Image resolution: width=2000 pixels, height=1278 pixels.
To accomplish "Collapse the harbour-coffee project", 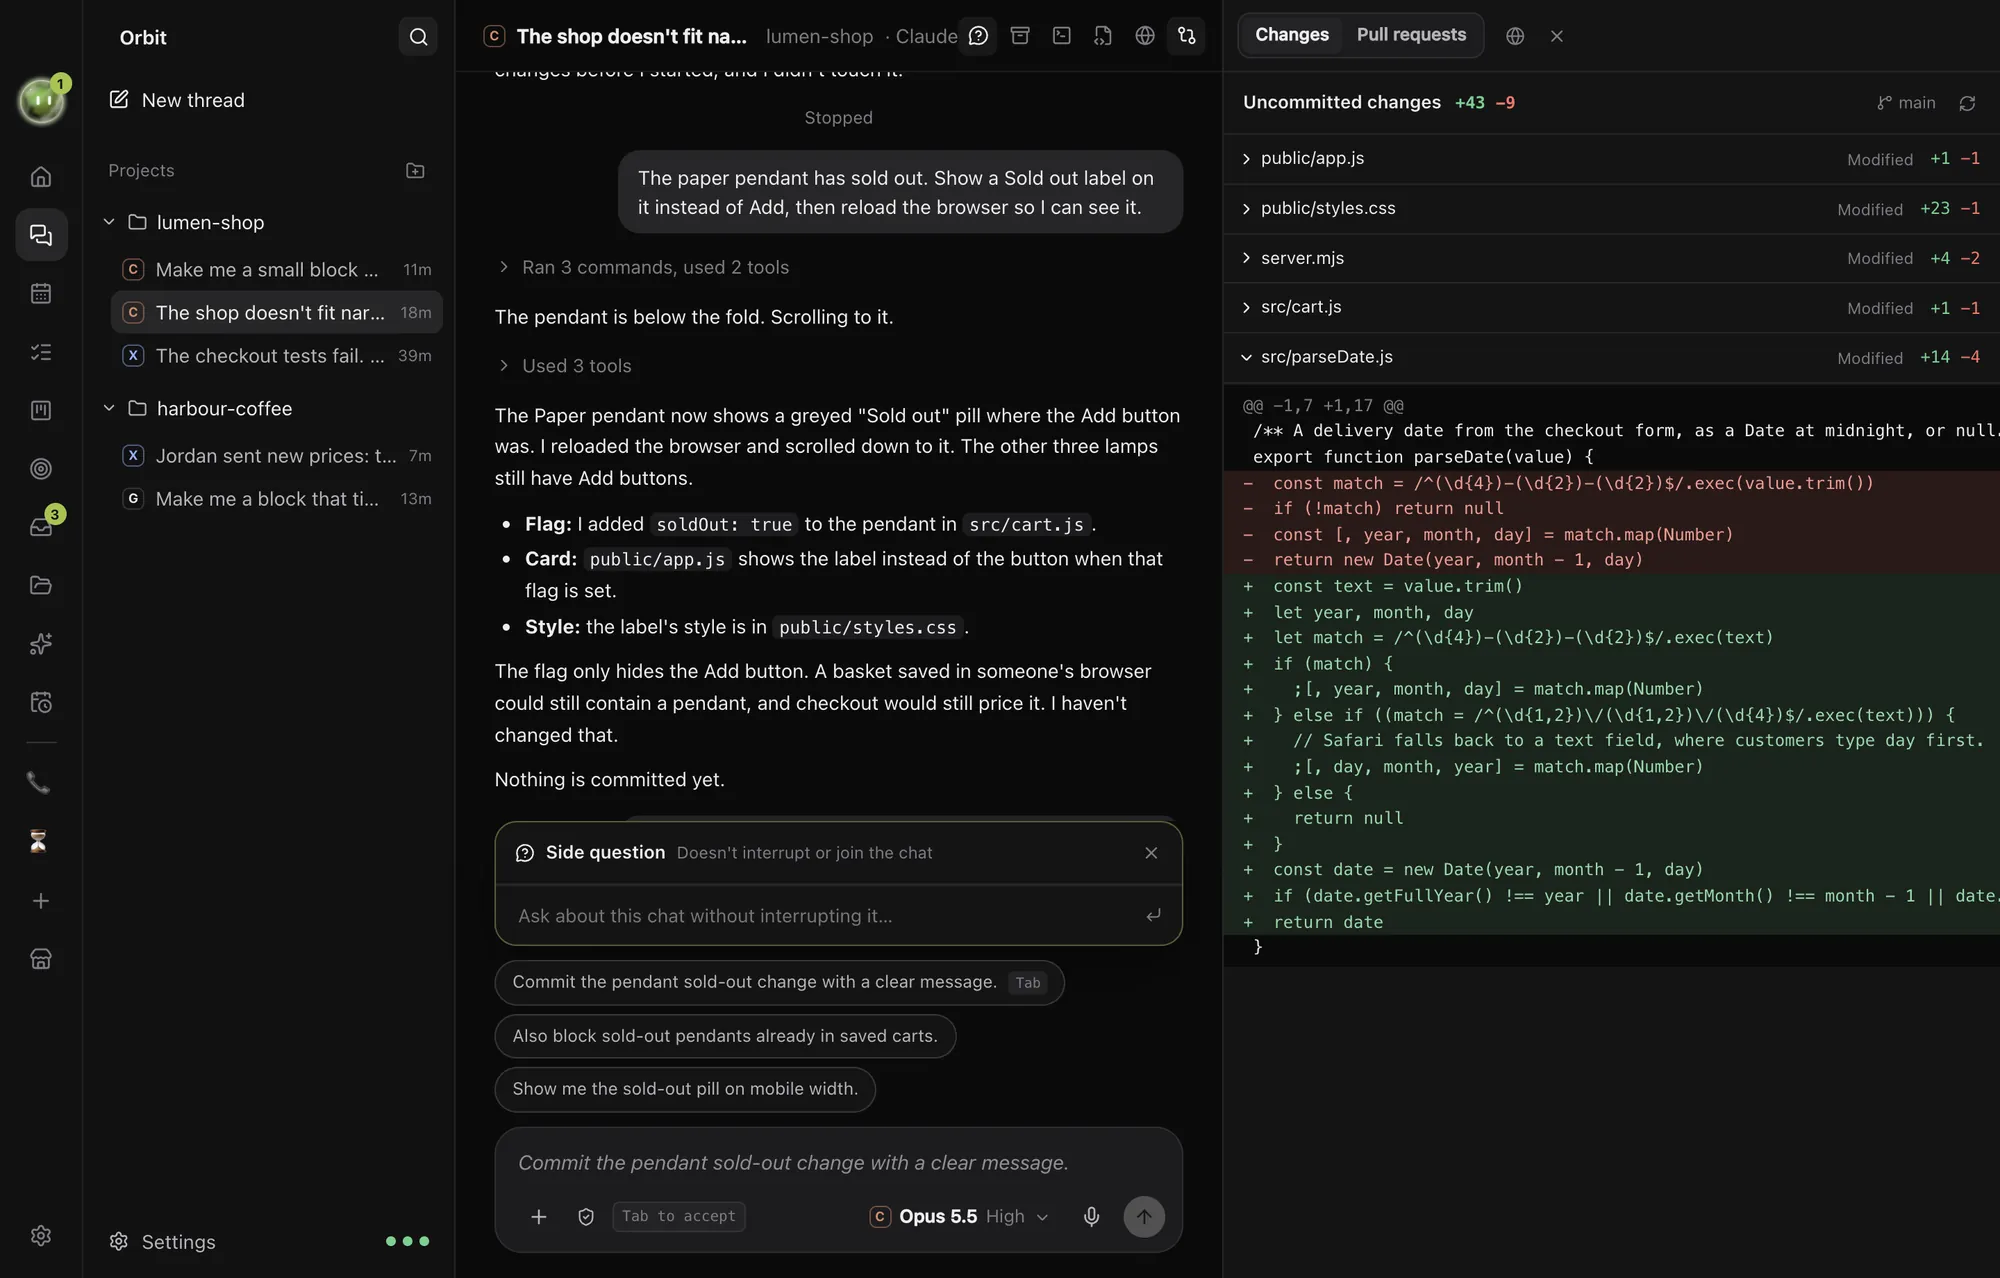I will tap(109, 408).
